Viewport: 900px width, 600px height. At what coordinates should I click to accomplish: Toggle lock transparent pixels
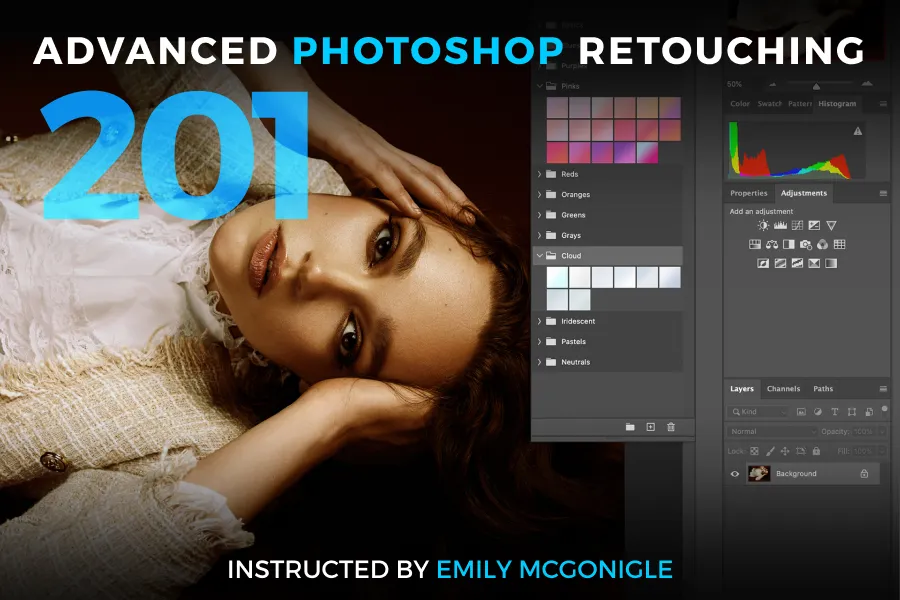(754, 451)
